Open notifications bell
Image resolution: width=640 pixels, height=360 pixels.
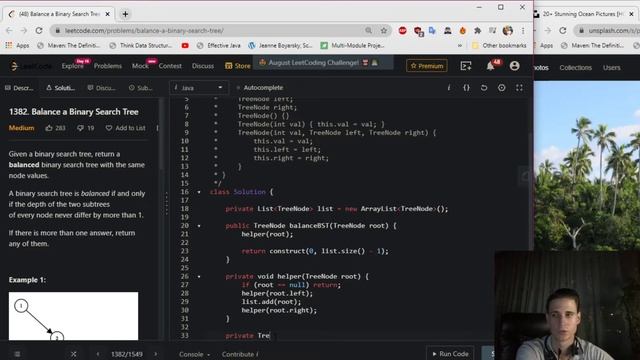(491, 66)
